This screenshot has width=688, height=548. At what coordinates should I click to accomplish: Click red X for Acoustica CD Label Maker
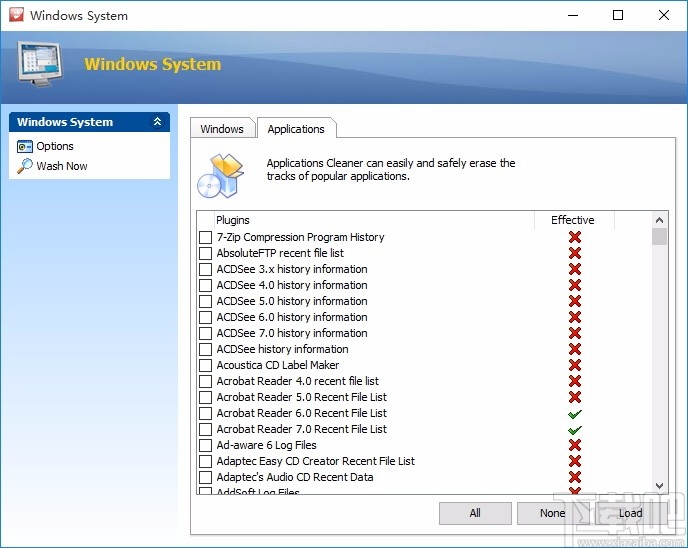point(575,365)
